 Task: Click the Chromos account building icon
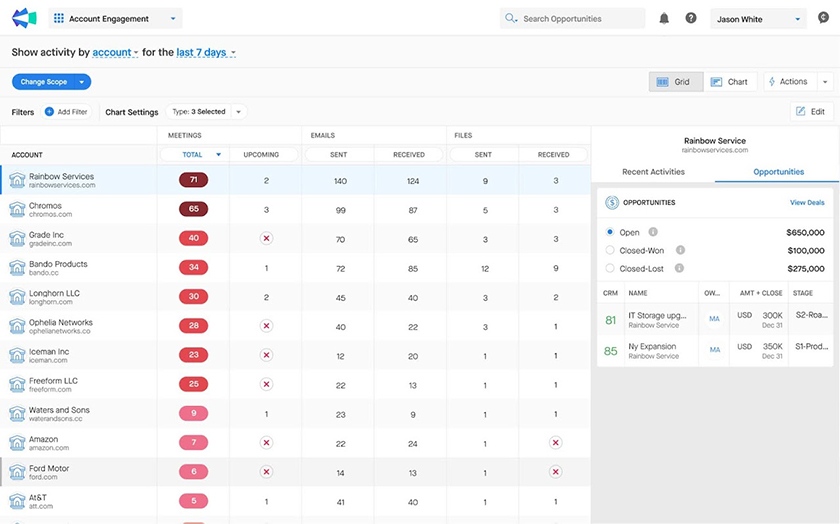point(17,209)
